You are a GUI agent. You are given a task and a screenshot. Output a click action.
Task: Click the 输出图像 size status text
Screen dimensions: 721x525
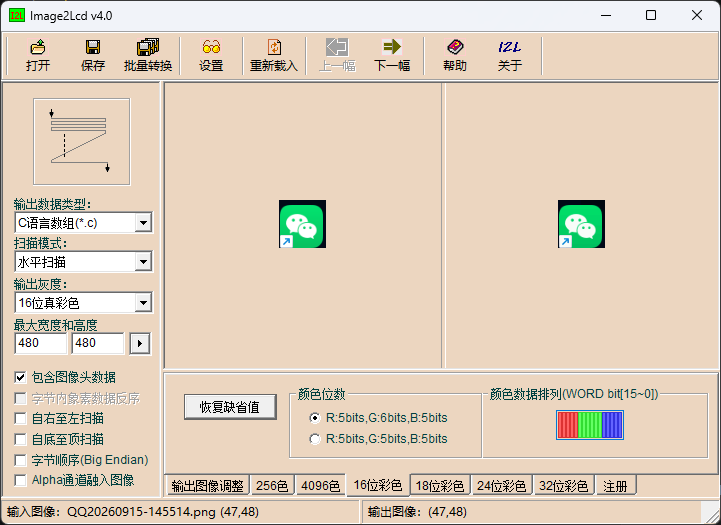417,512
